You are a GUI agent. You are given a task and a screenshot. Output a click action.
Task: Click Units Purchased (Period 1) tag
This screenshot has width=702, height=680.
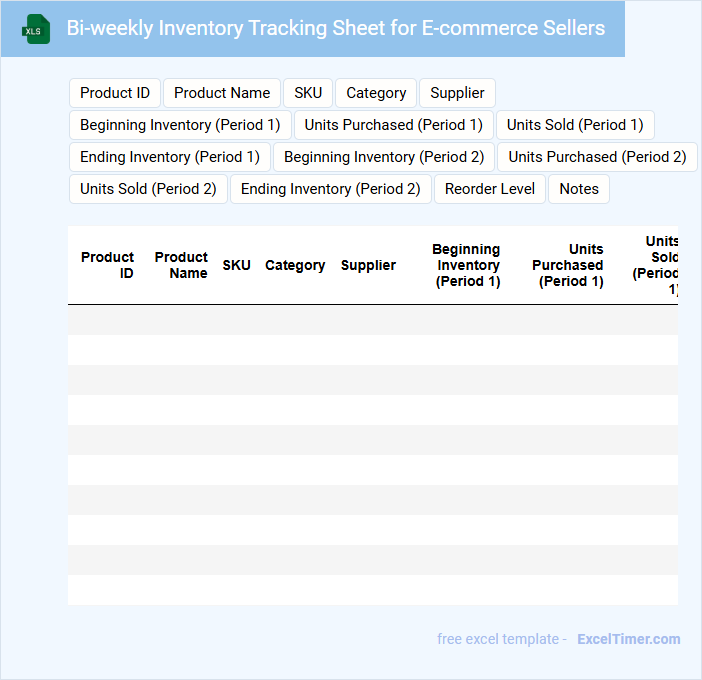[394, 125]
